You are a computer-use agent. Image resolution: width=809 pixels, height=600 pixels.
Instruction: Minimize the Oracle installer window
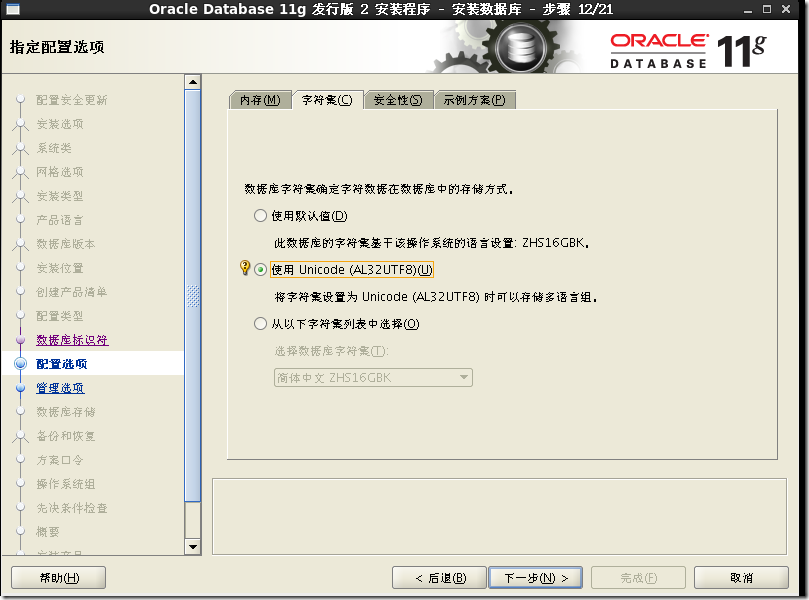click(748, 9)
